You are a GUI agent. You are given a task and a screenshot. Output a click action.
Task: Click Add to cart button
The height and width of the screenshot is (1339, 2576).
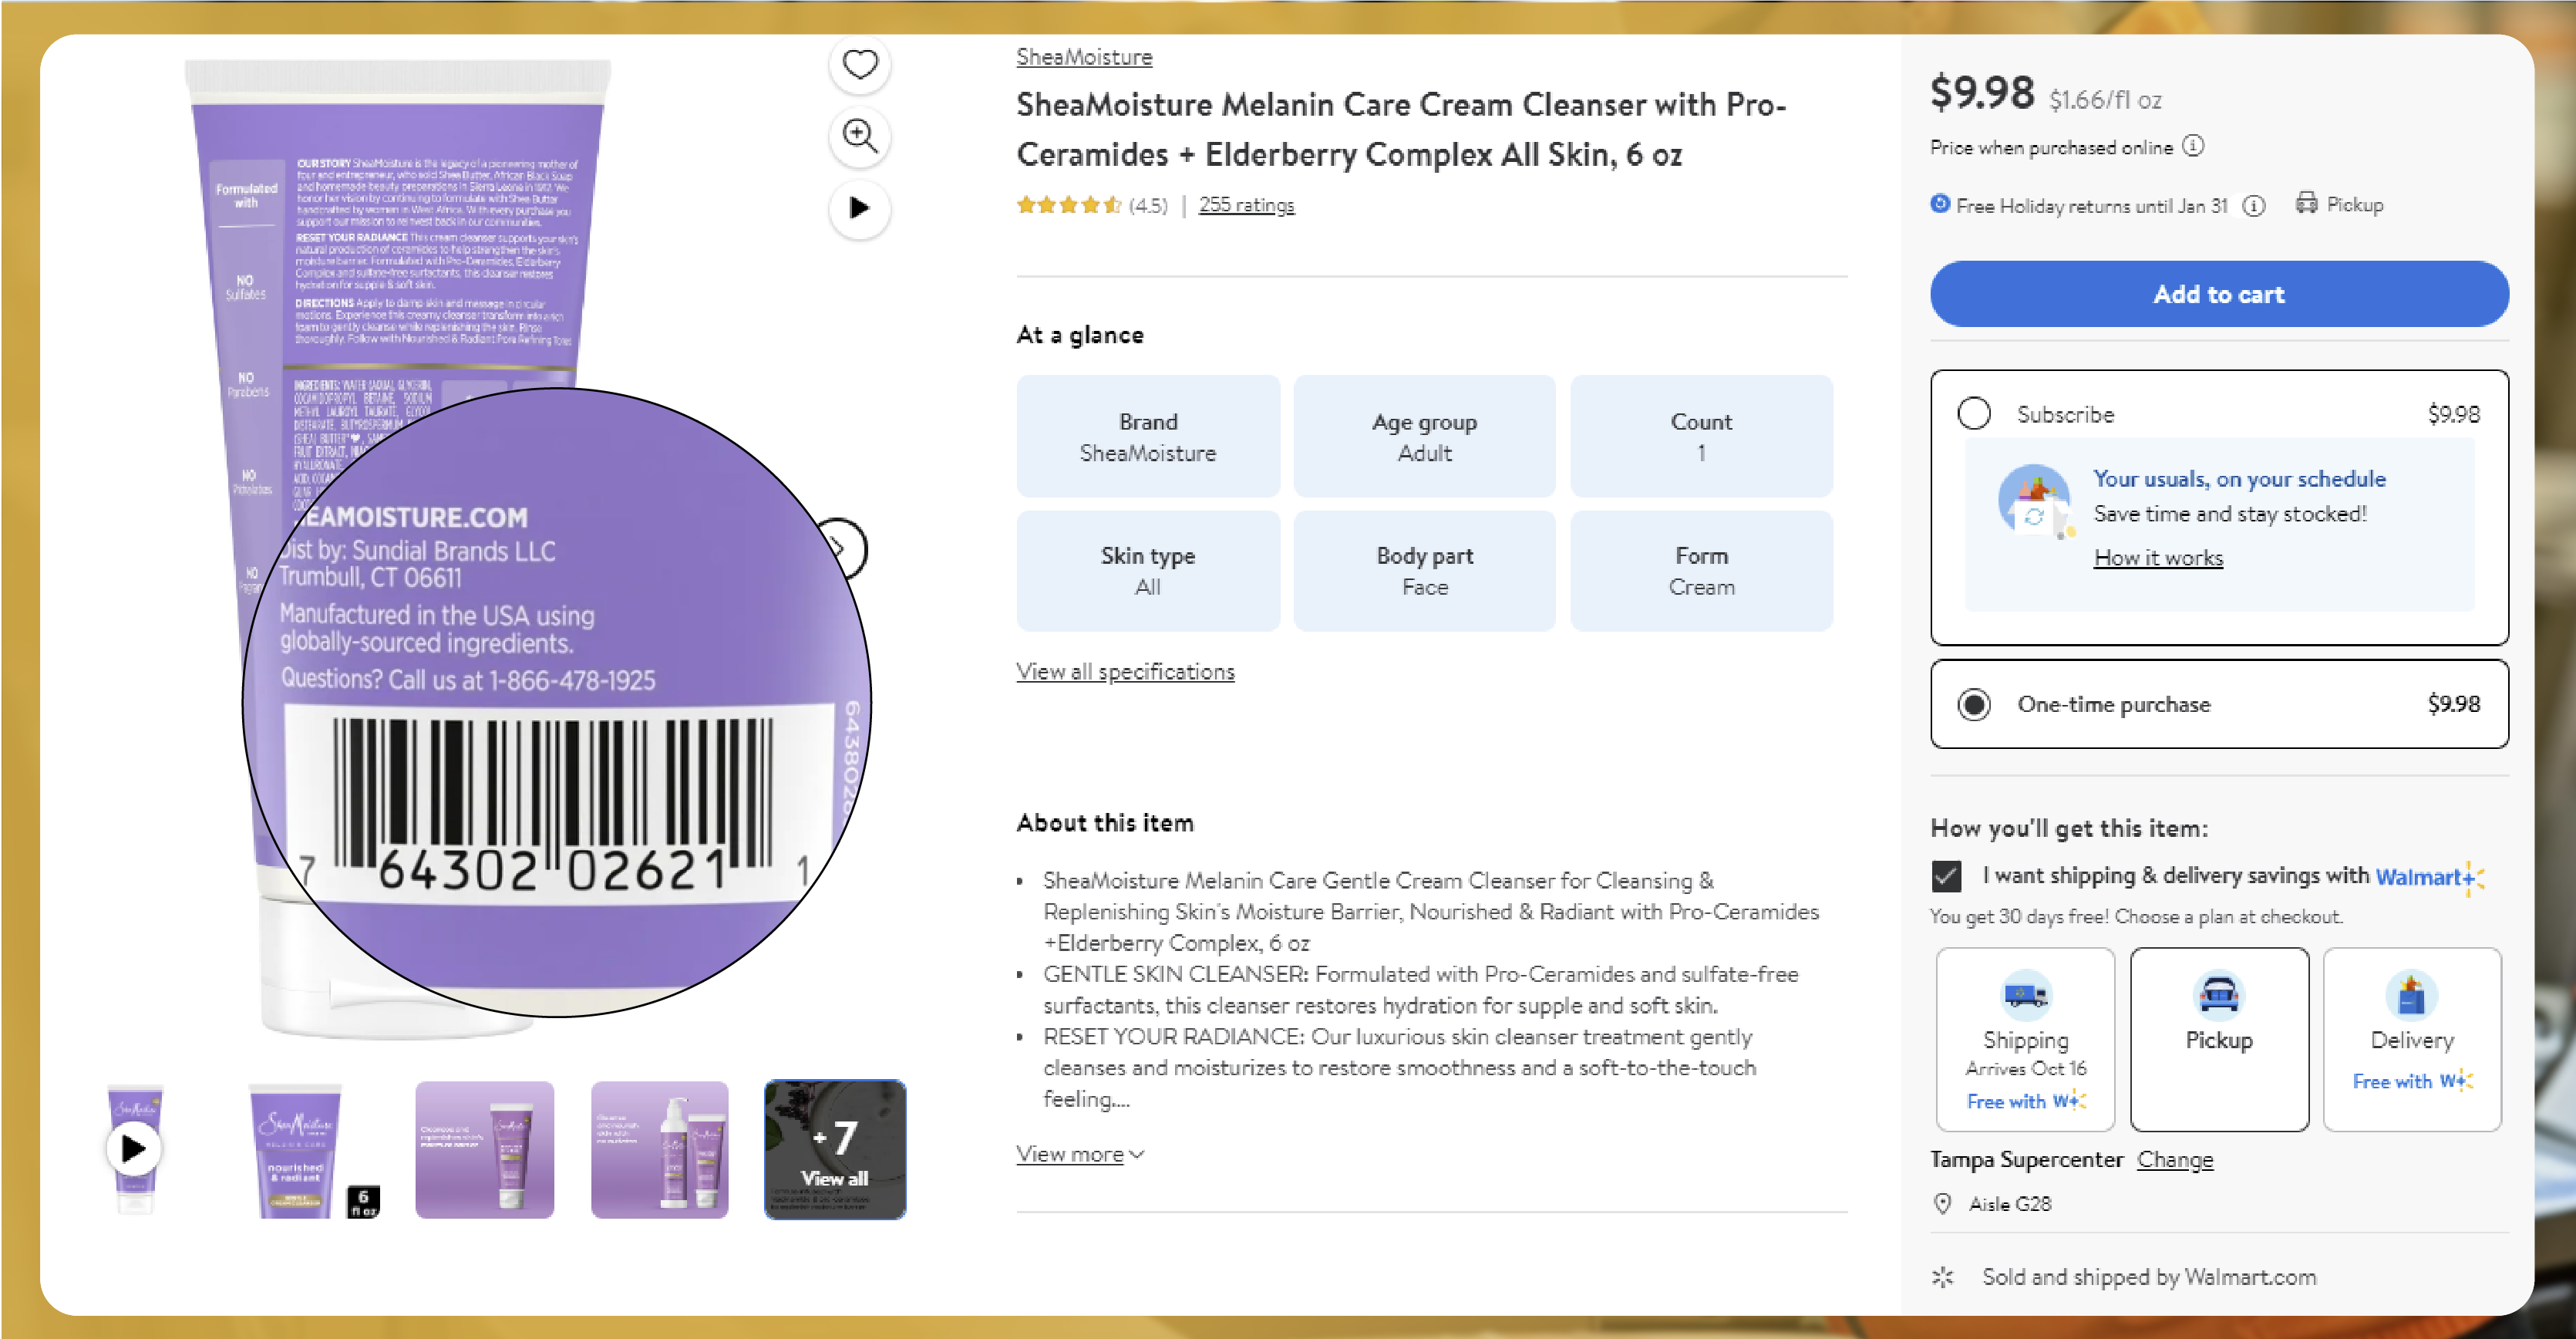pos(2217,293)
